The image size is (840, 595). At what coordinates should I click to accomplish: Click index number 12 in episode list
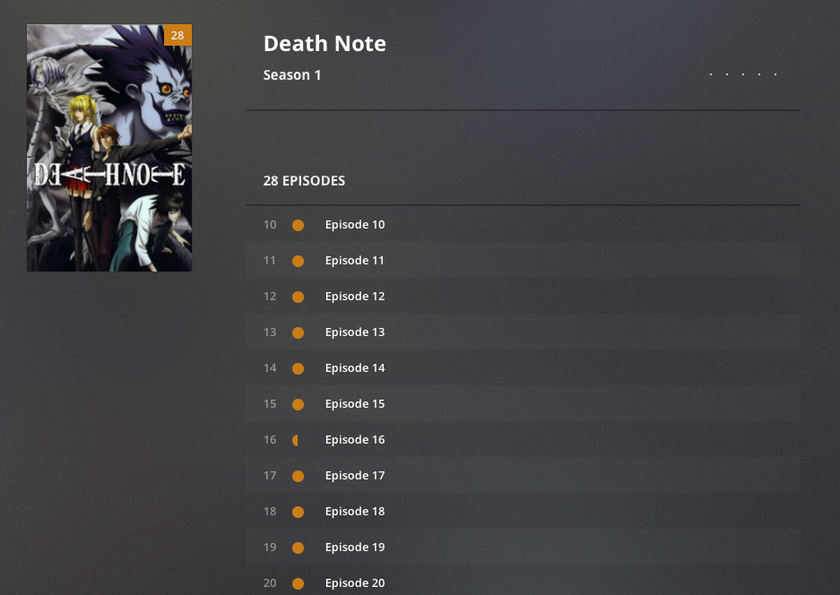click(269, 297)
